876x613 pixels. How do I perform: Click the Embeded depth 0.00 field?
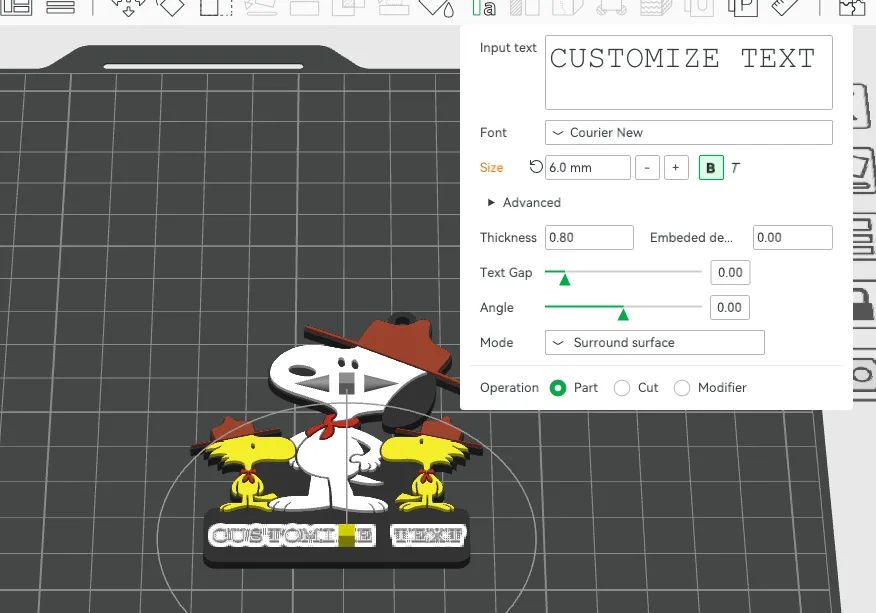tap(792, 237)
